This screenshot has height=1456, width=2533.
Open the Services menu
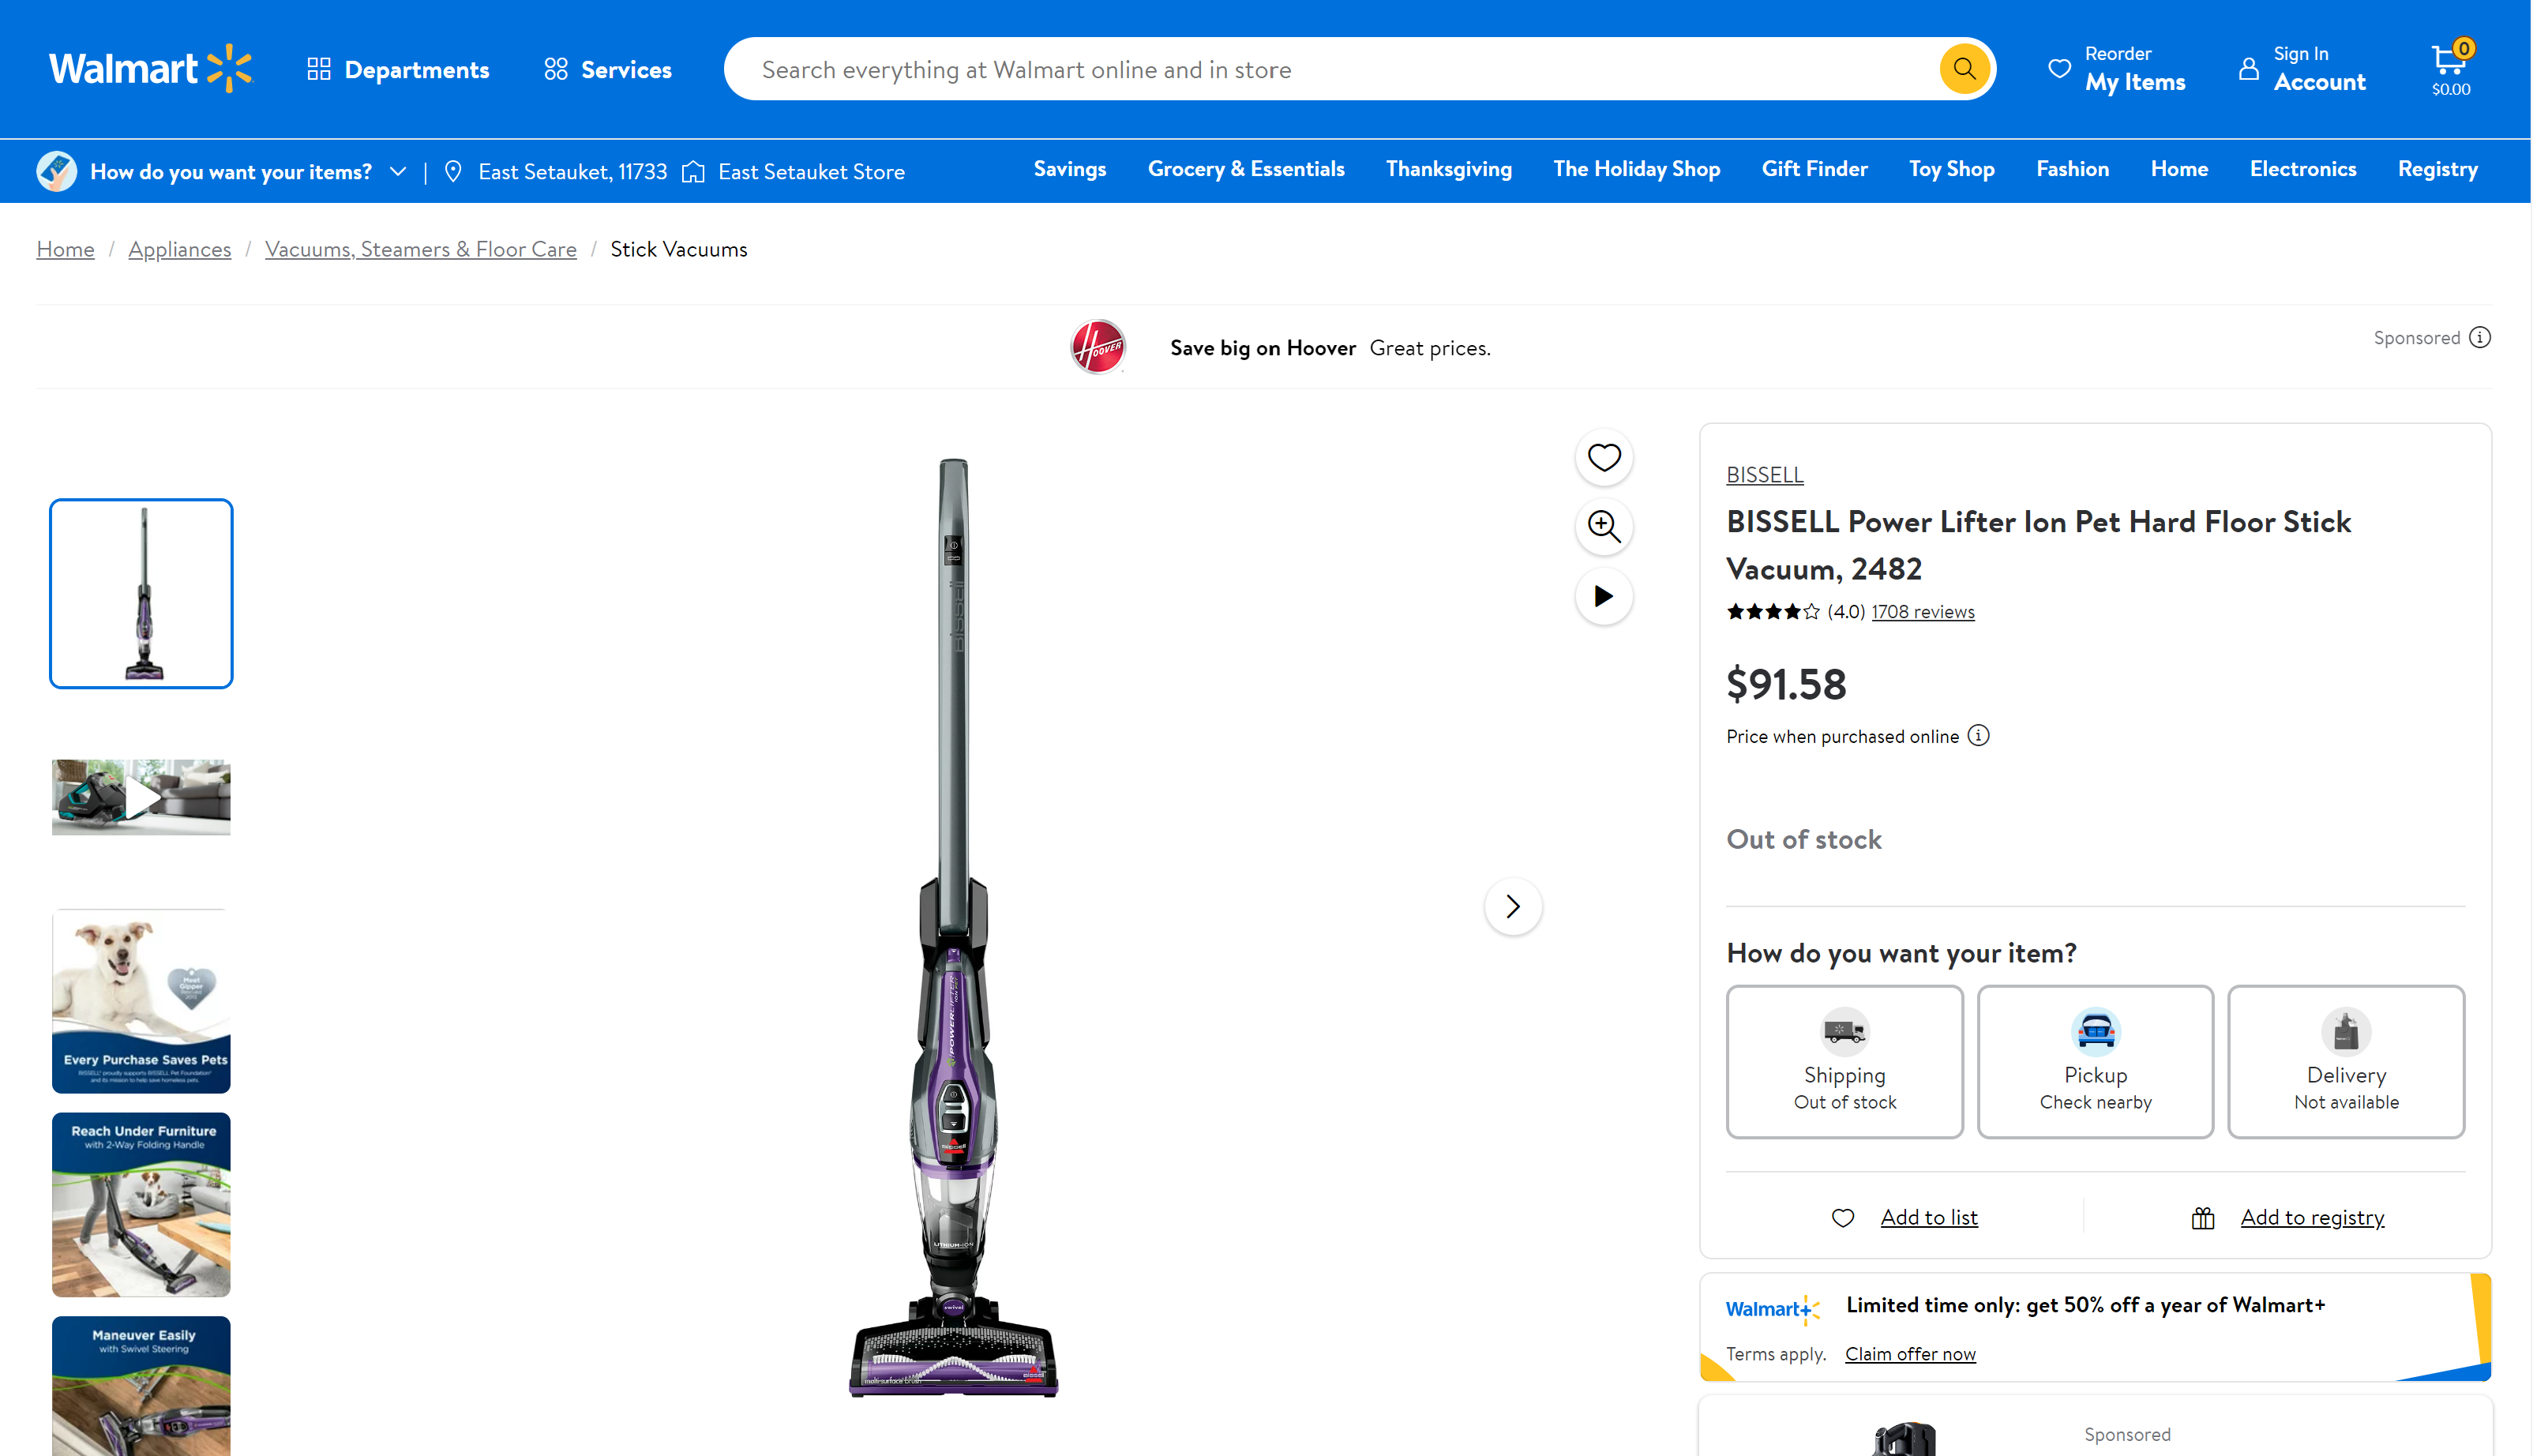click(608, 69)
